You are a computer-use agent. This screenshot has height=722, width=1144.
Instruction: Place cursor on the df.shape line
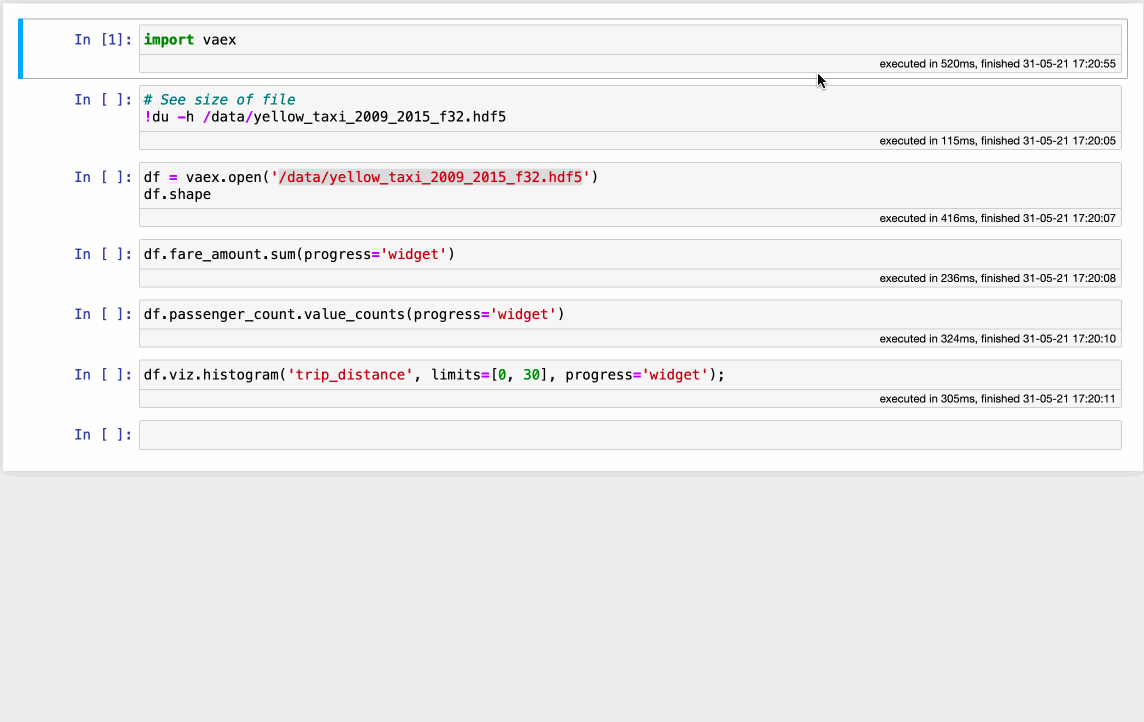click(178, 194)
